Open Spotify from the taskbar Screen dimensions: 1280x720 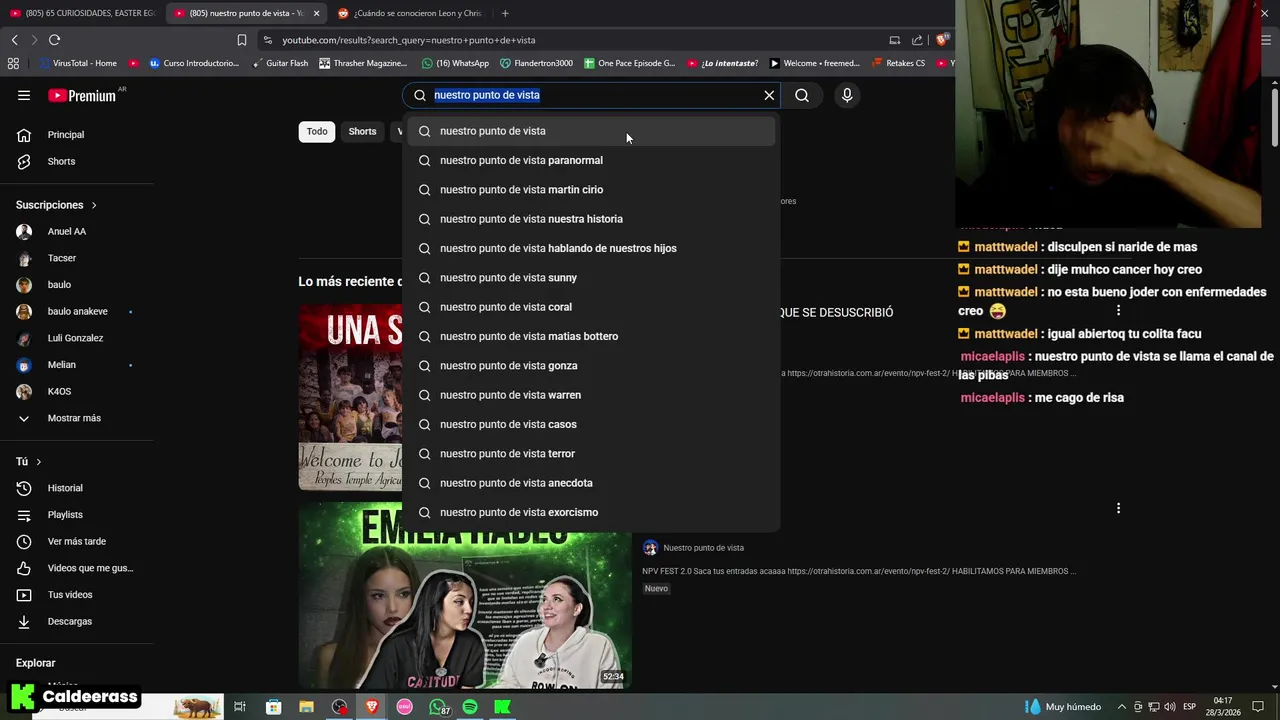pos(470,707)
